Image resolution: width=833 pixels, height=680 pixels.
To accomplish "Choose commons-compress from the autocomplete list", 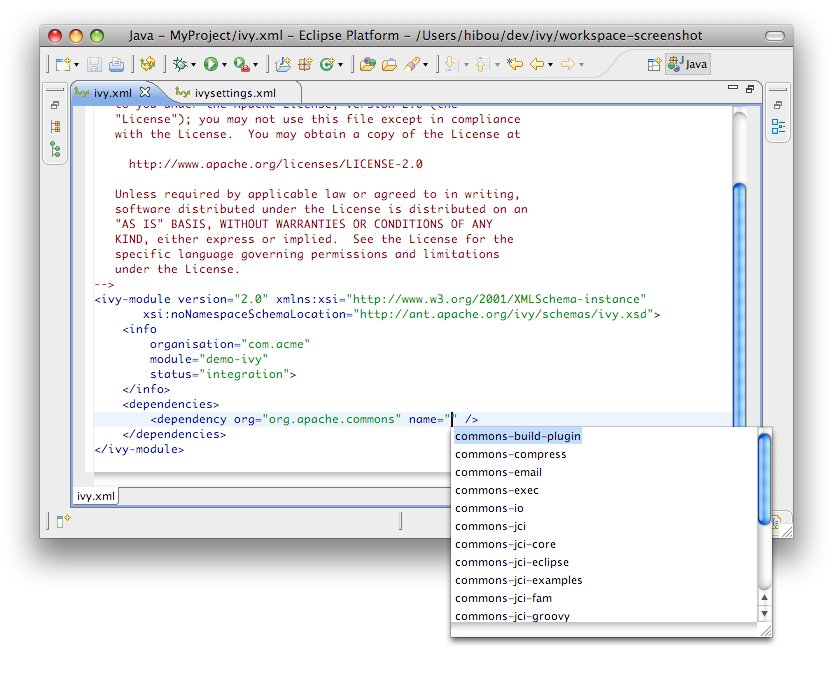I will point(510,454).
